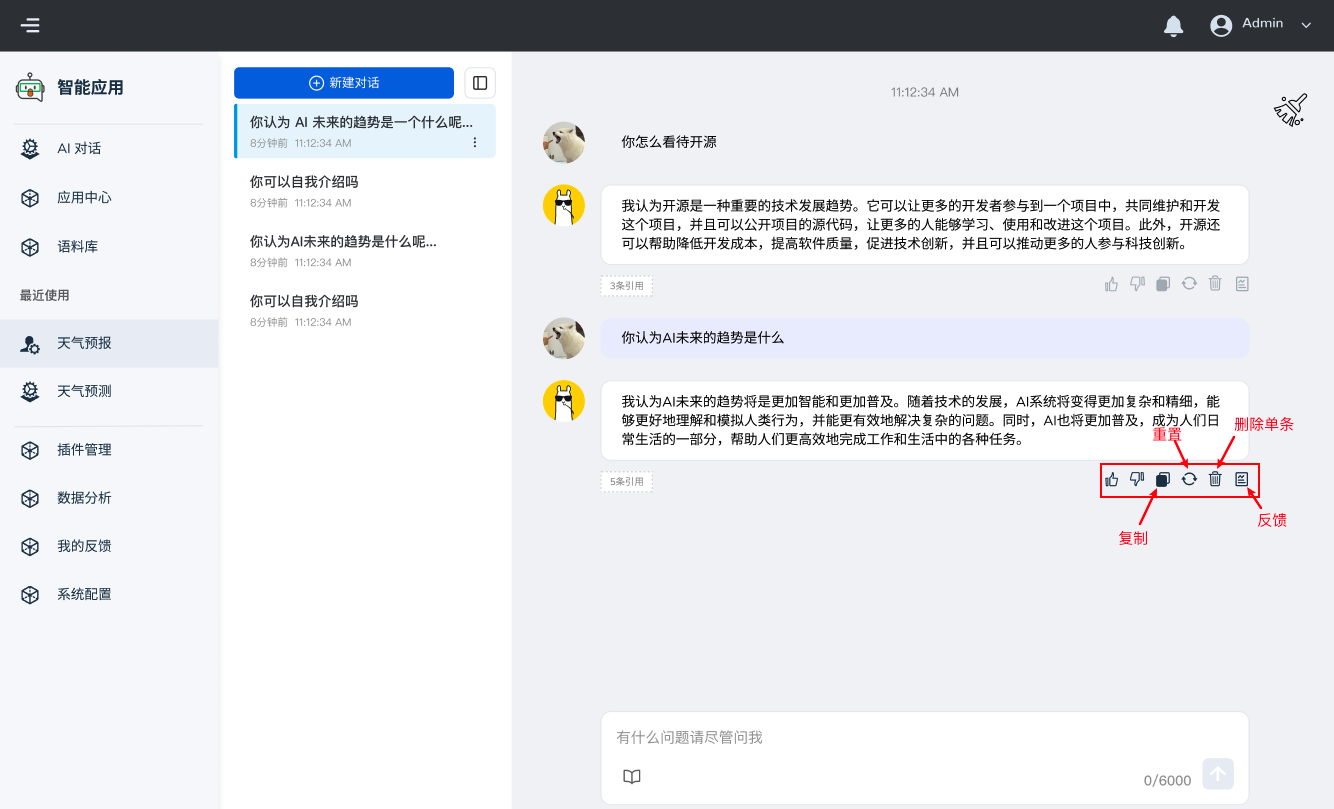
Task: Click 插件管理 cube icon
Action: [30, 450]
